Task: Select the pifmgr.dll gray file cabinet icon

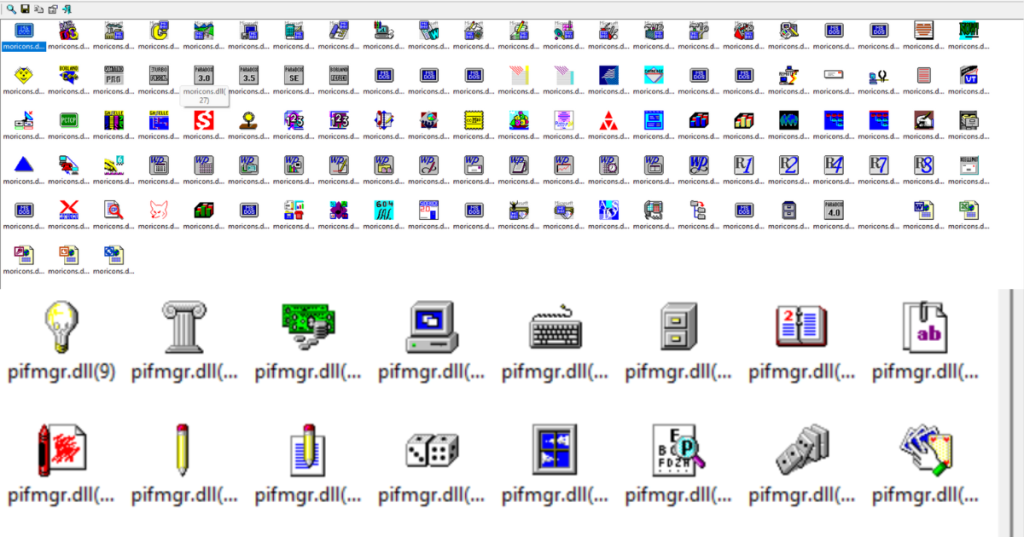Action: [679, 327]
